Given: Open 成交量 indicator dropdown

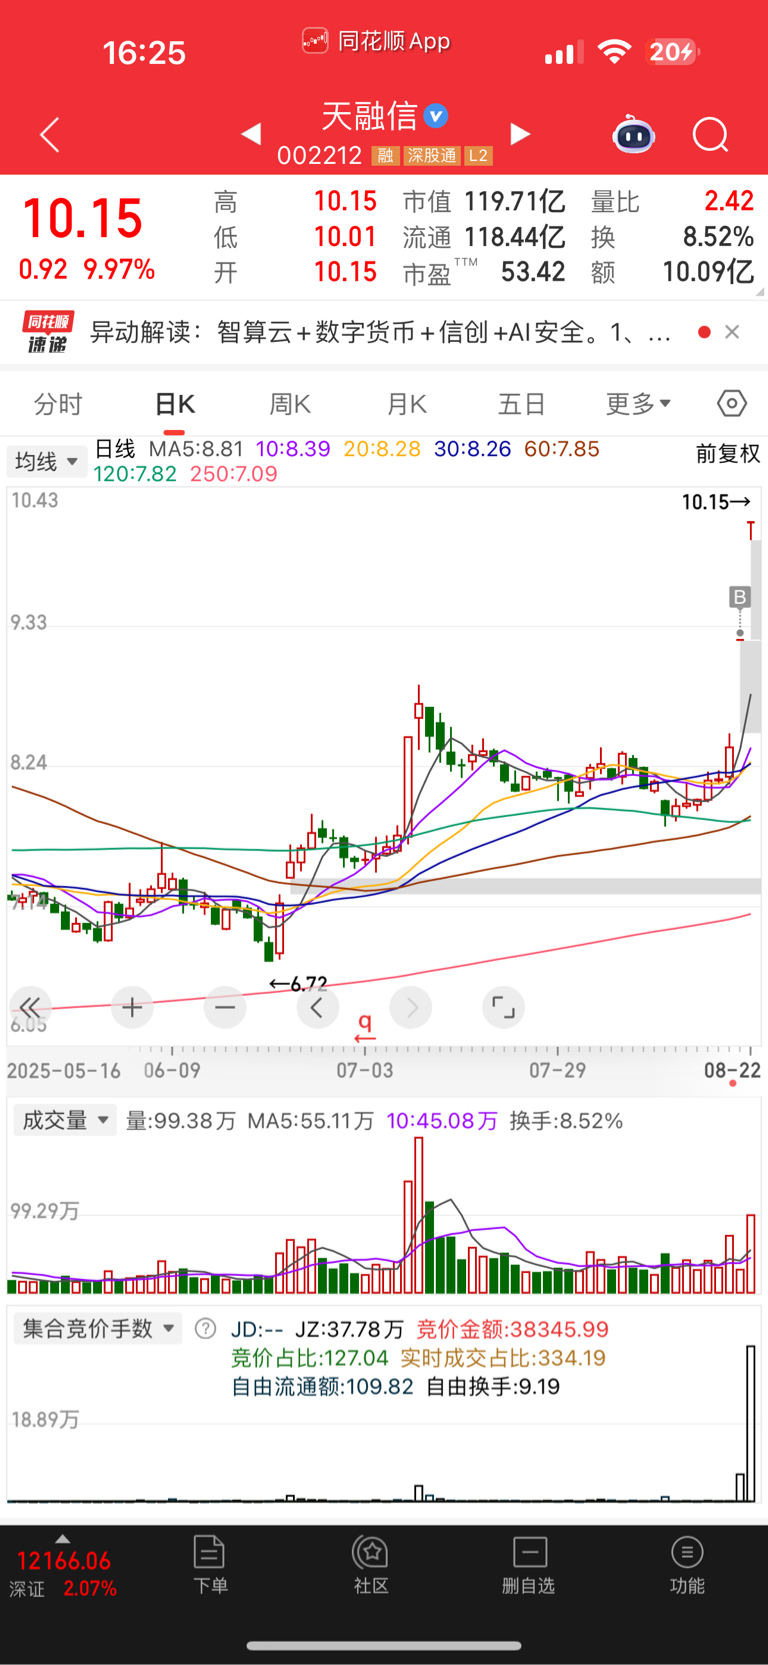Looking at the screenshot, I should tap(65, 1120).
